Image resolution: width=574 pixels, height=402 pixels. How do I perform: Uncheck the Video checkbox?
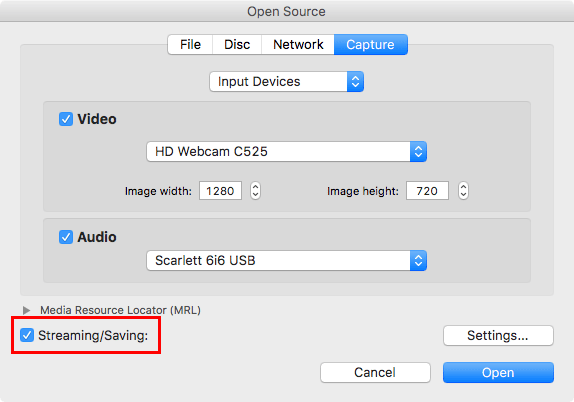click(x=66, y=119)
